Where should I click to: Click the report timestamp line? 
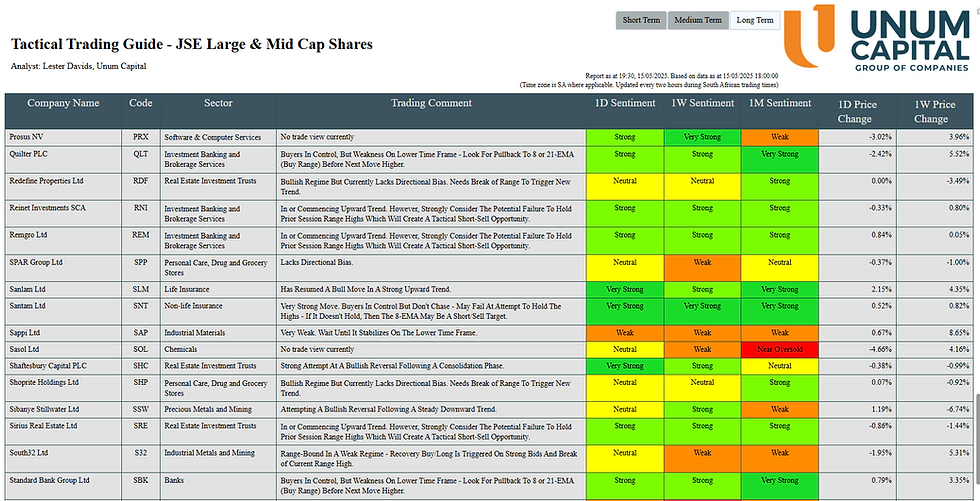coord(682,76)
